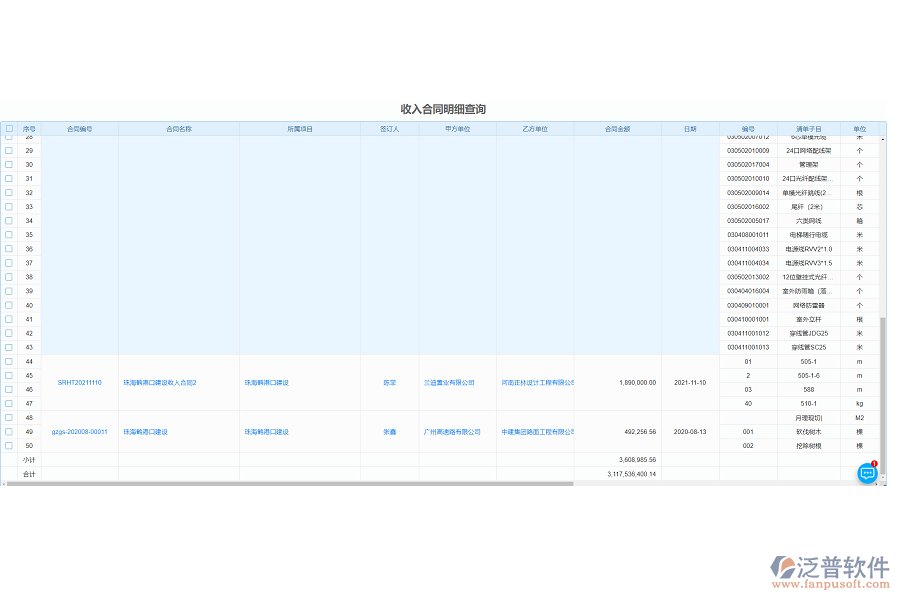Check the box for row 31
This screenshot has height=600, width=900.
point(9,179)
